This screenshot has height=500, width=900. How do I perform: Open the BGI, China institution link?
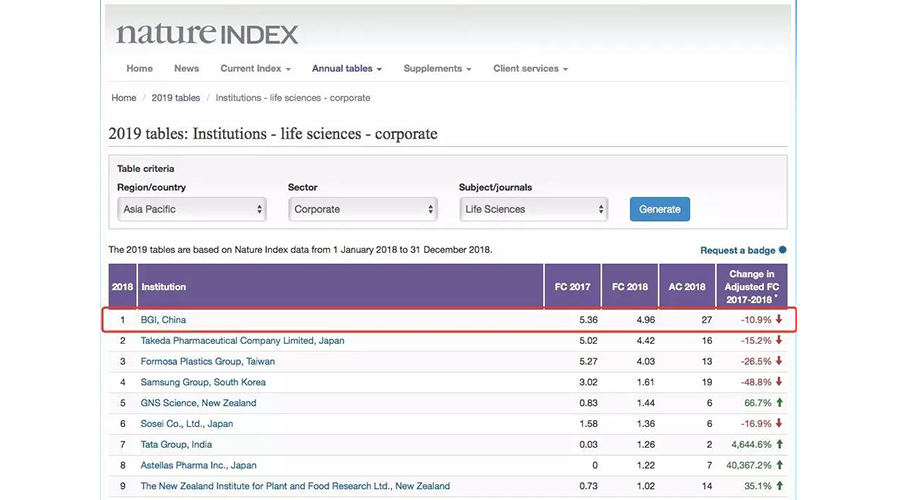(163, 320)
